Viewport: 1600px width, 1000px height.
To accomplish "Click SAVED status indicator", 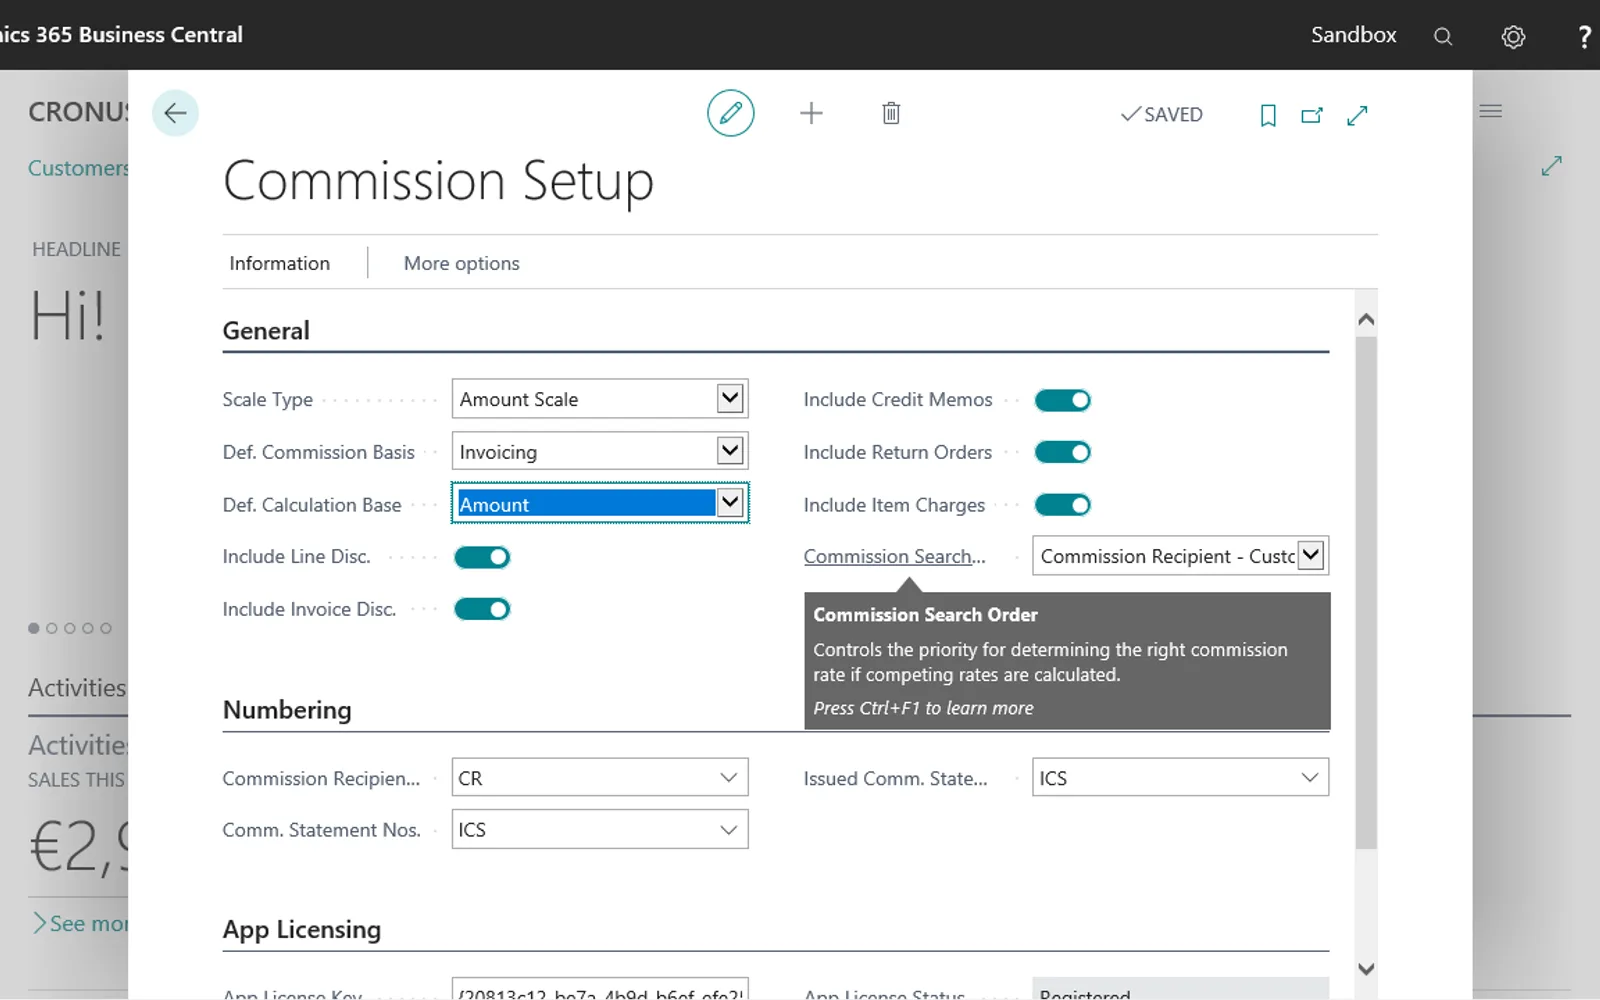I will tap(1162, 115).
